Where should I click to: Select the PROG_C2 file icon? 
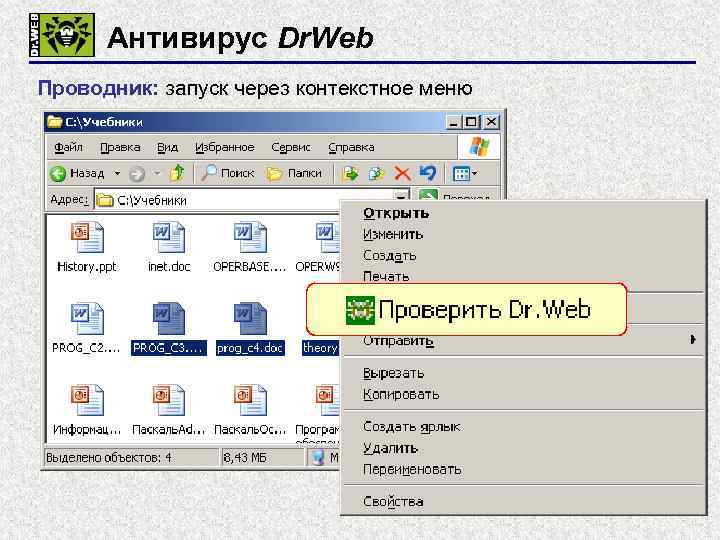tap(87, 319)
